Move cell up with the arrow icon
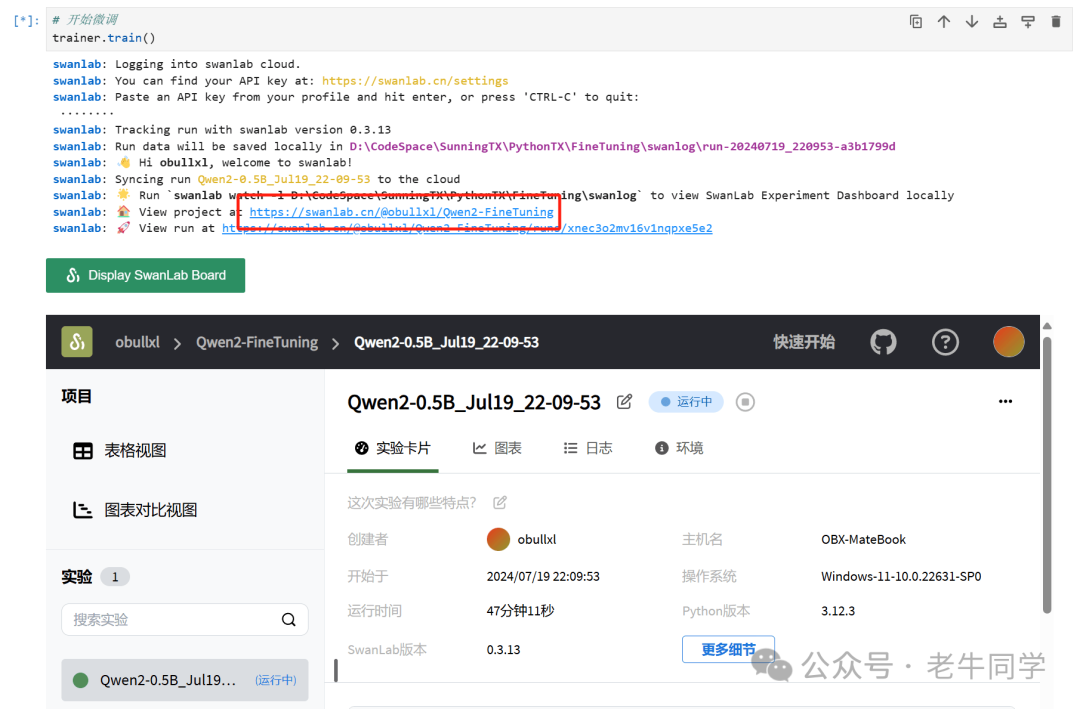1080x709 pixels. point(944,22)
